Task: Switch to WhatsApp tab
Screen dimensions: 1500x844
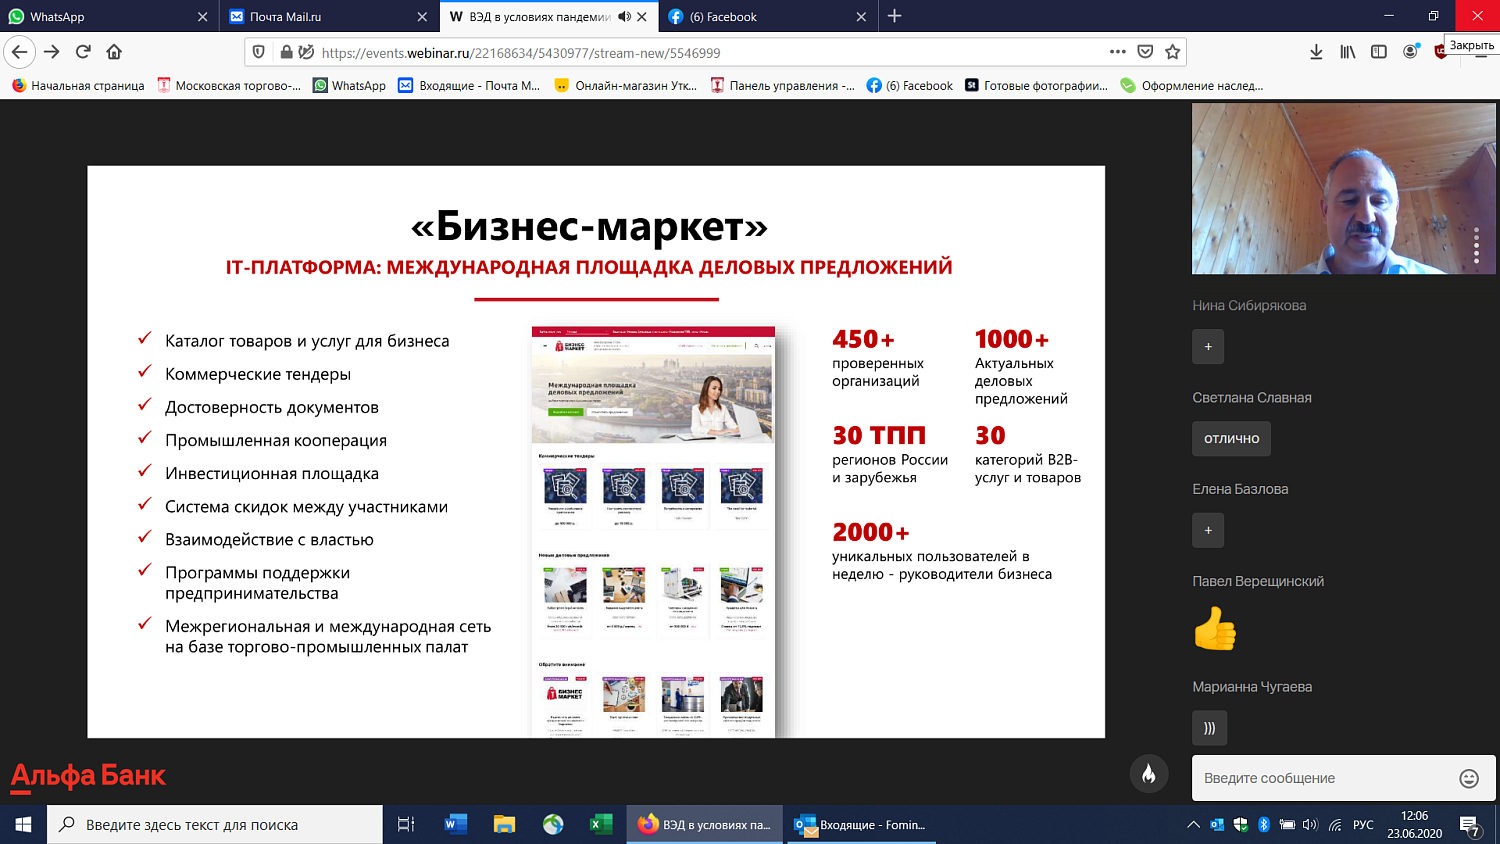Action: [x=108, y=16]
